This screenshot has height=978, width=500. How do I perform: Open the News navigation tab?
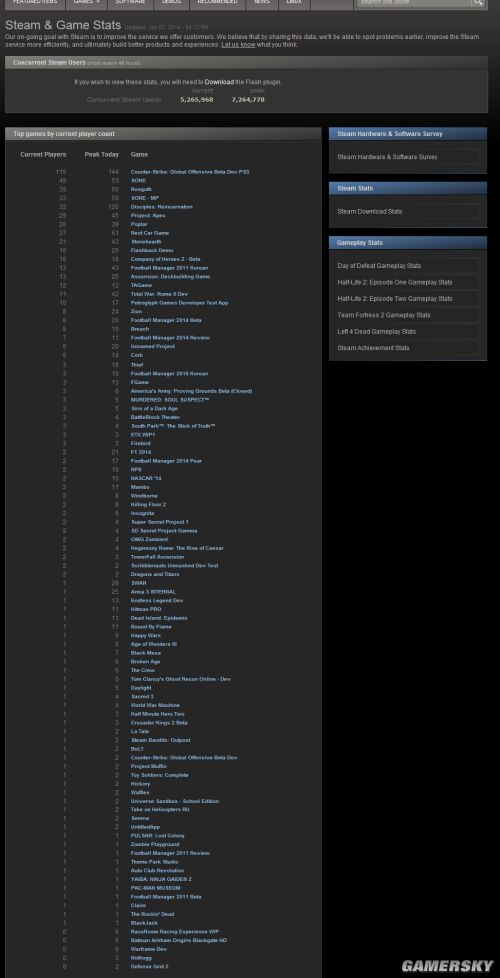(262, 3)
